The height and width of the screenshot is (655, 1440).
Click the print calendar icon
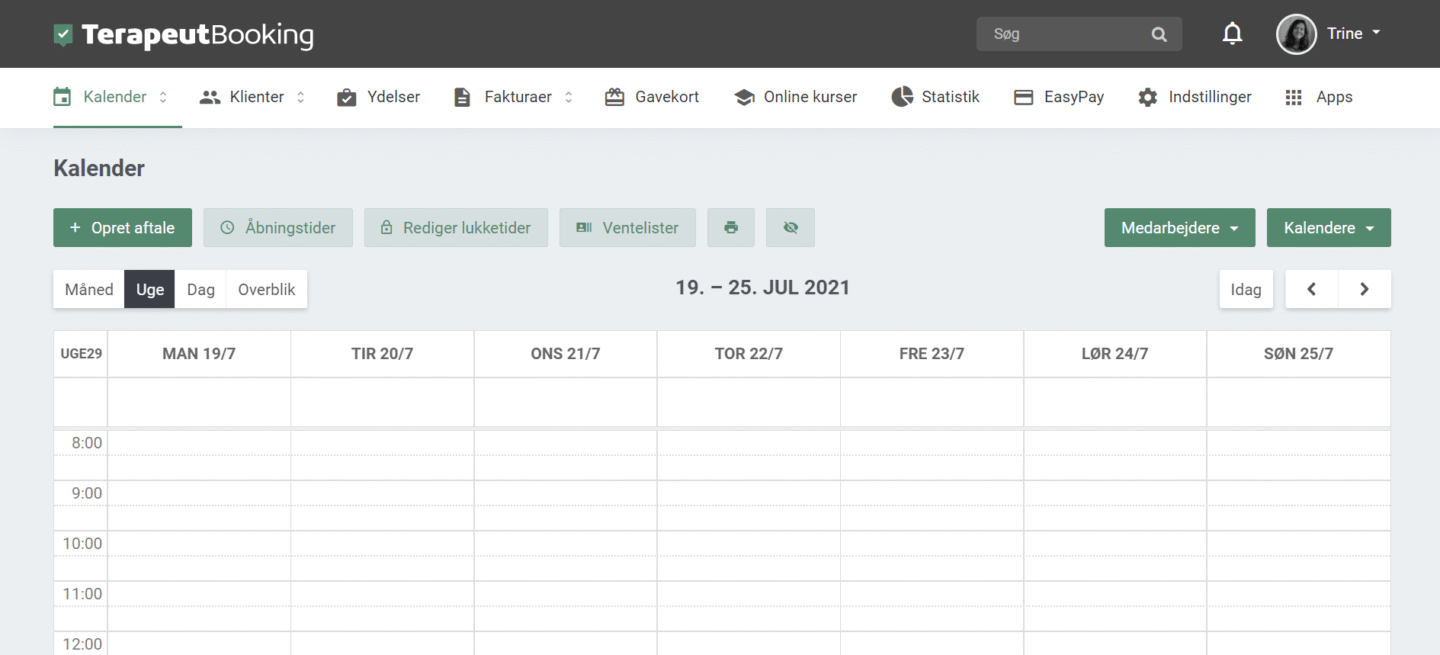pyautogui.click(x=731, y=228)
